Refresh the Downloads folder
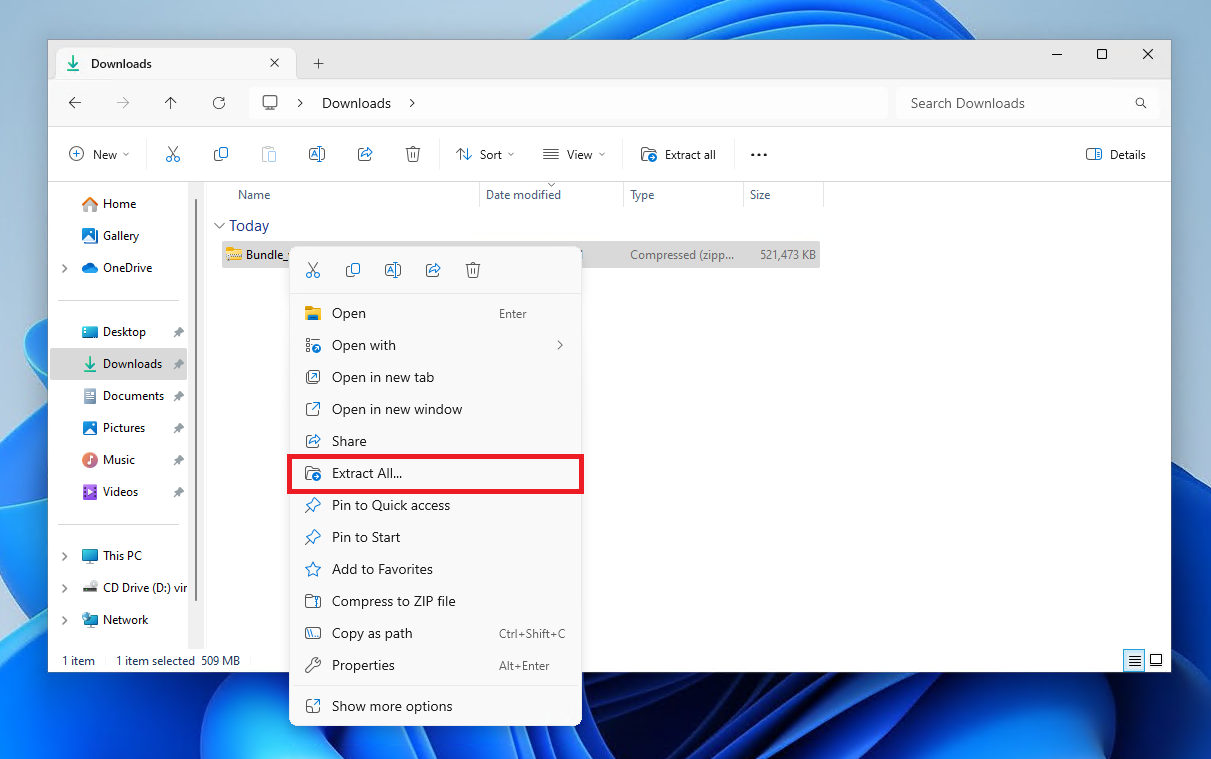The width and height of the screenshot is (1211, 759). click(x=219, y=102)
